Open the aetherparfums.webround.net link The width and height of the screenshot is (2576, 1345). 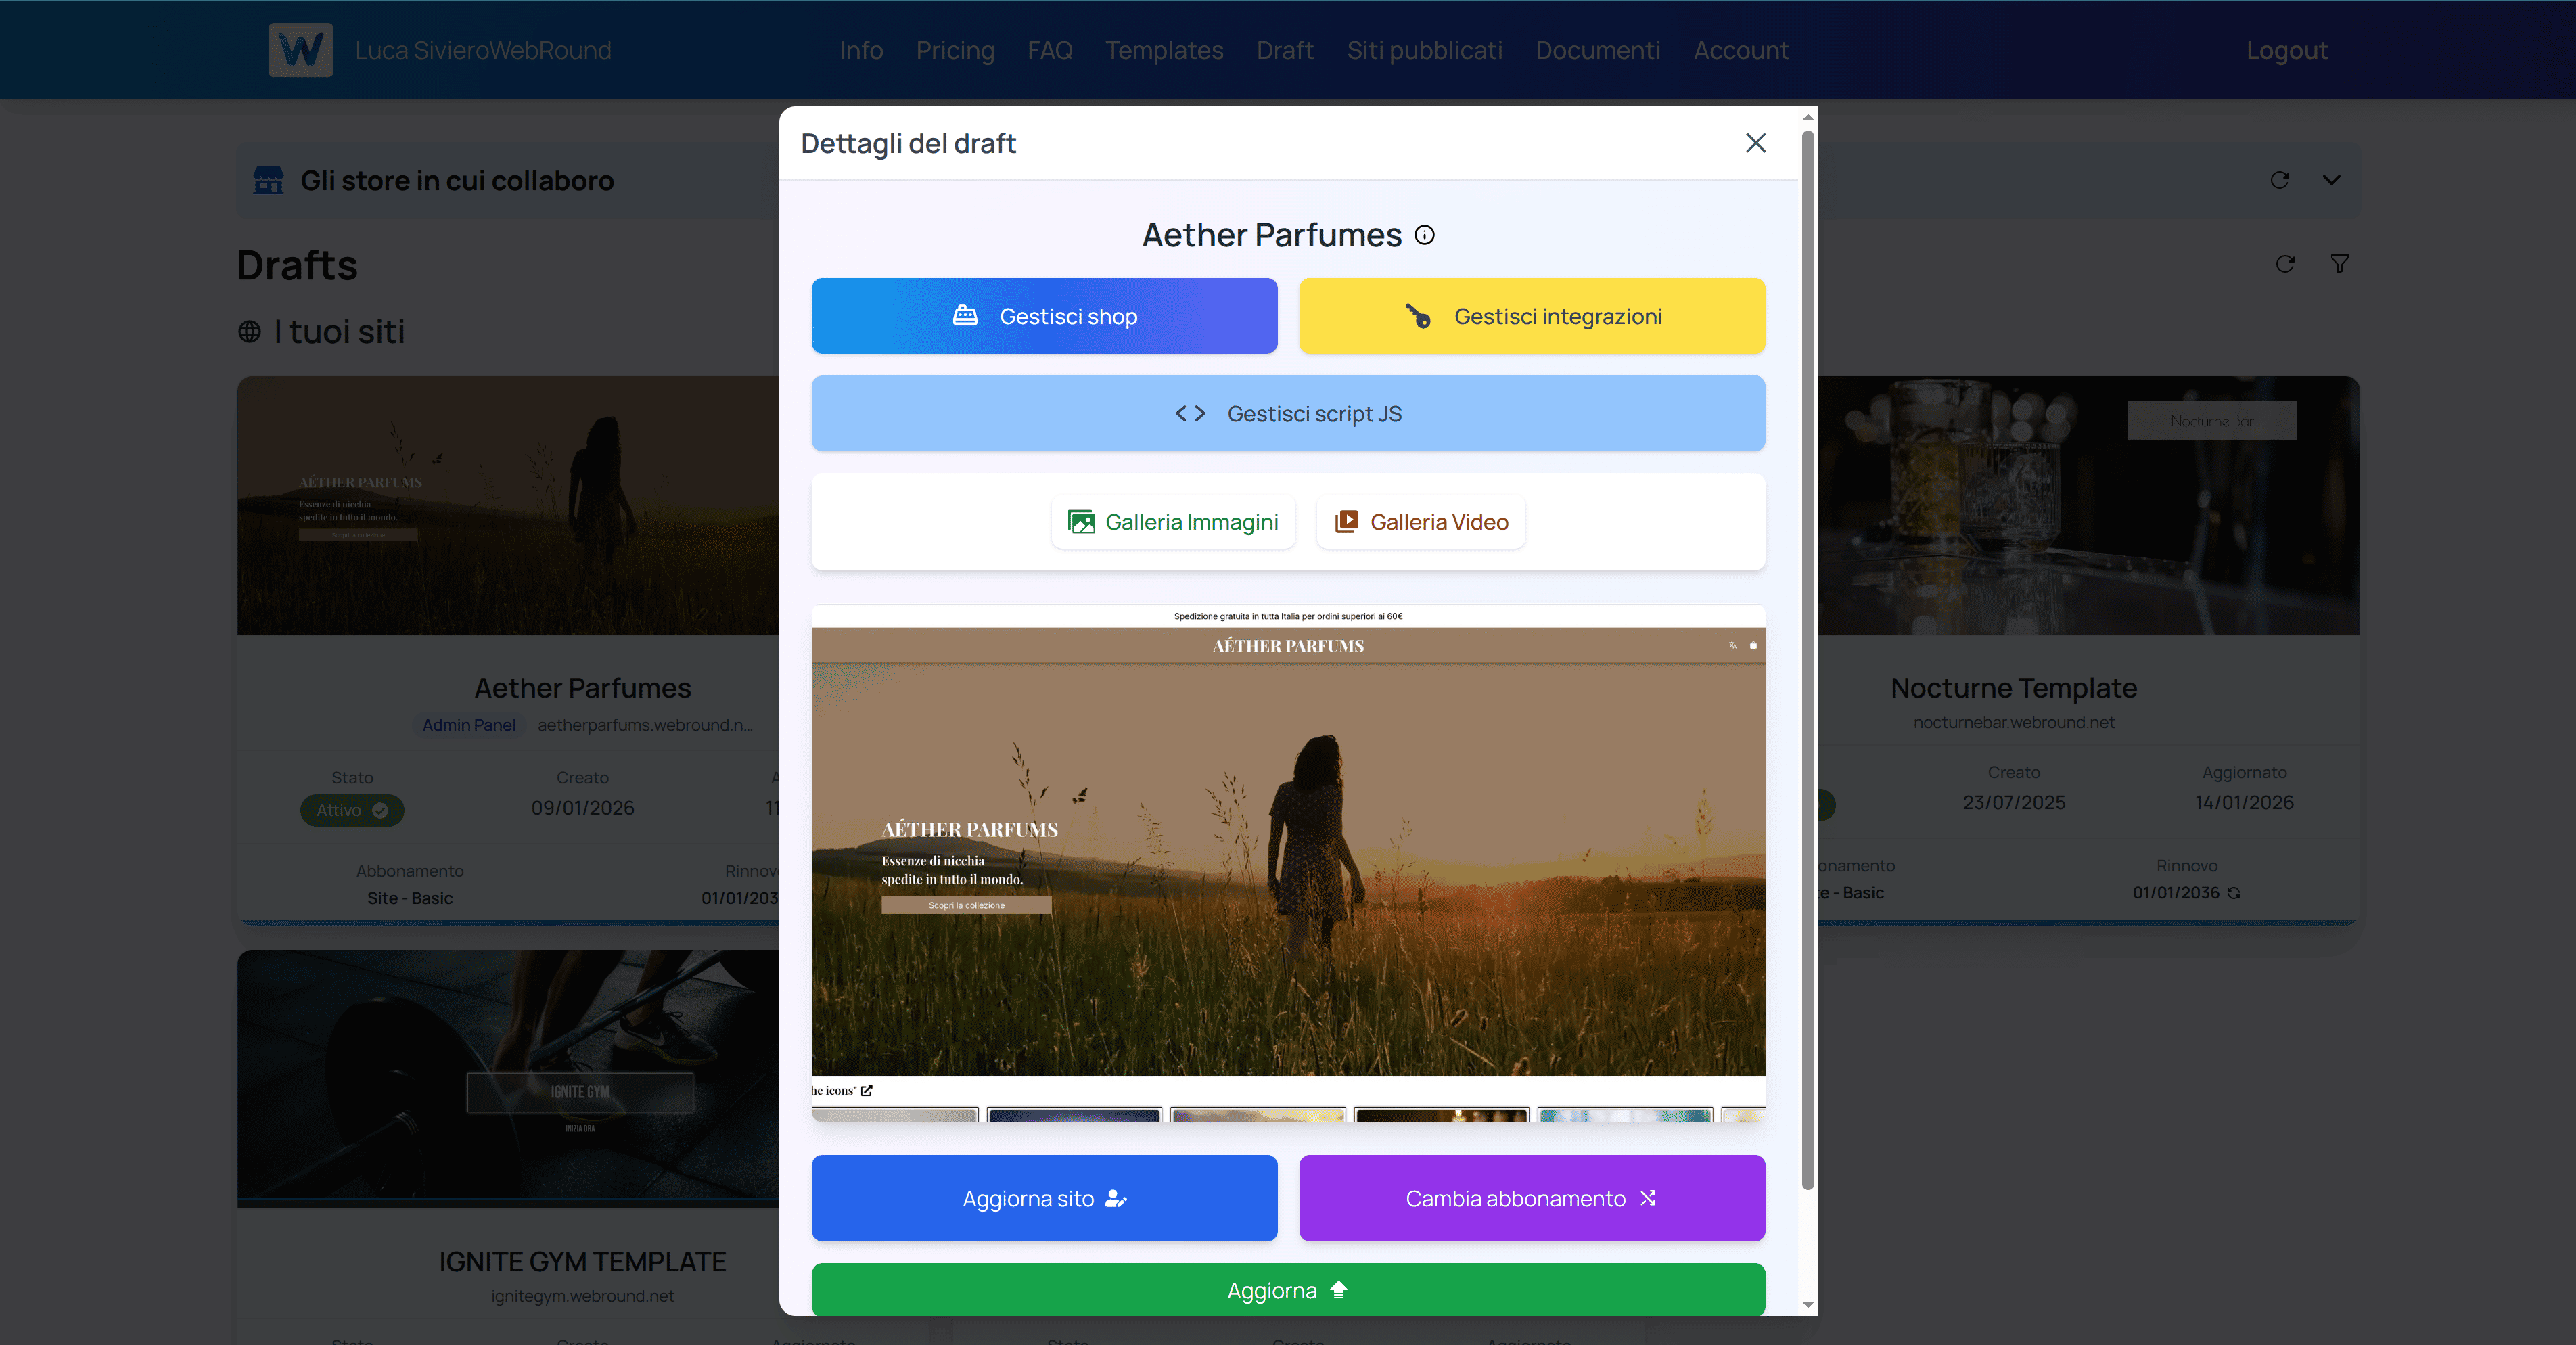click(x=645, y=725)
